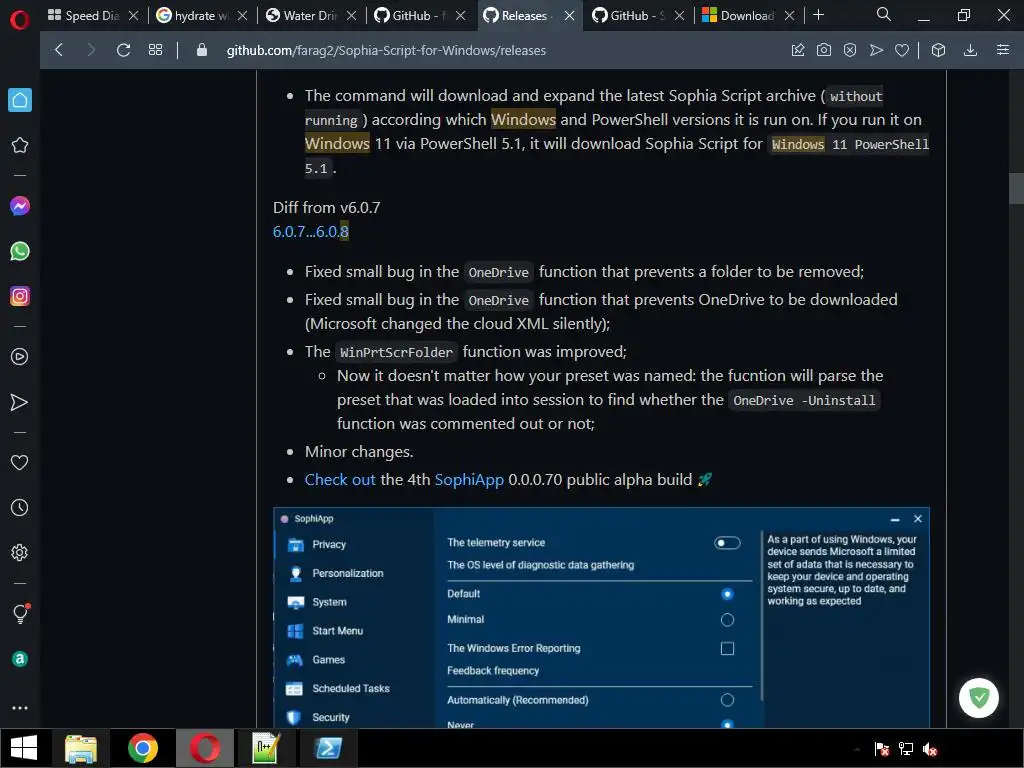Image resolution: width=1024 pixels, height=768 pixels.
Task: Select the Default radio option
Action: click(x=727, y=594)
